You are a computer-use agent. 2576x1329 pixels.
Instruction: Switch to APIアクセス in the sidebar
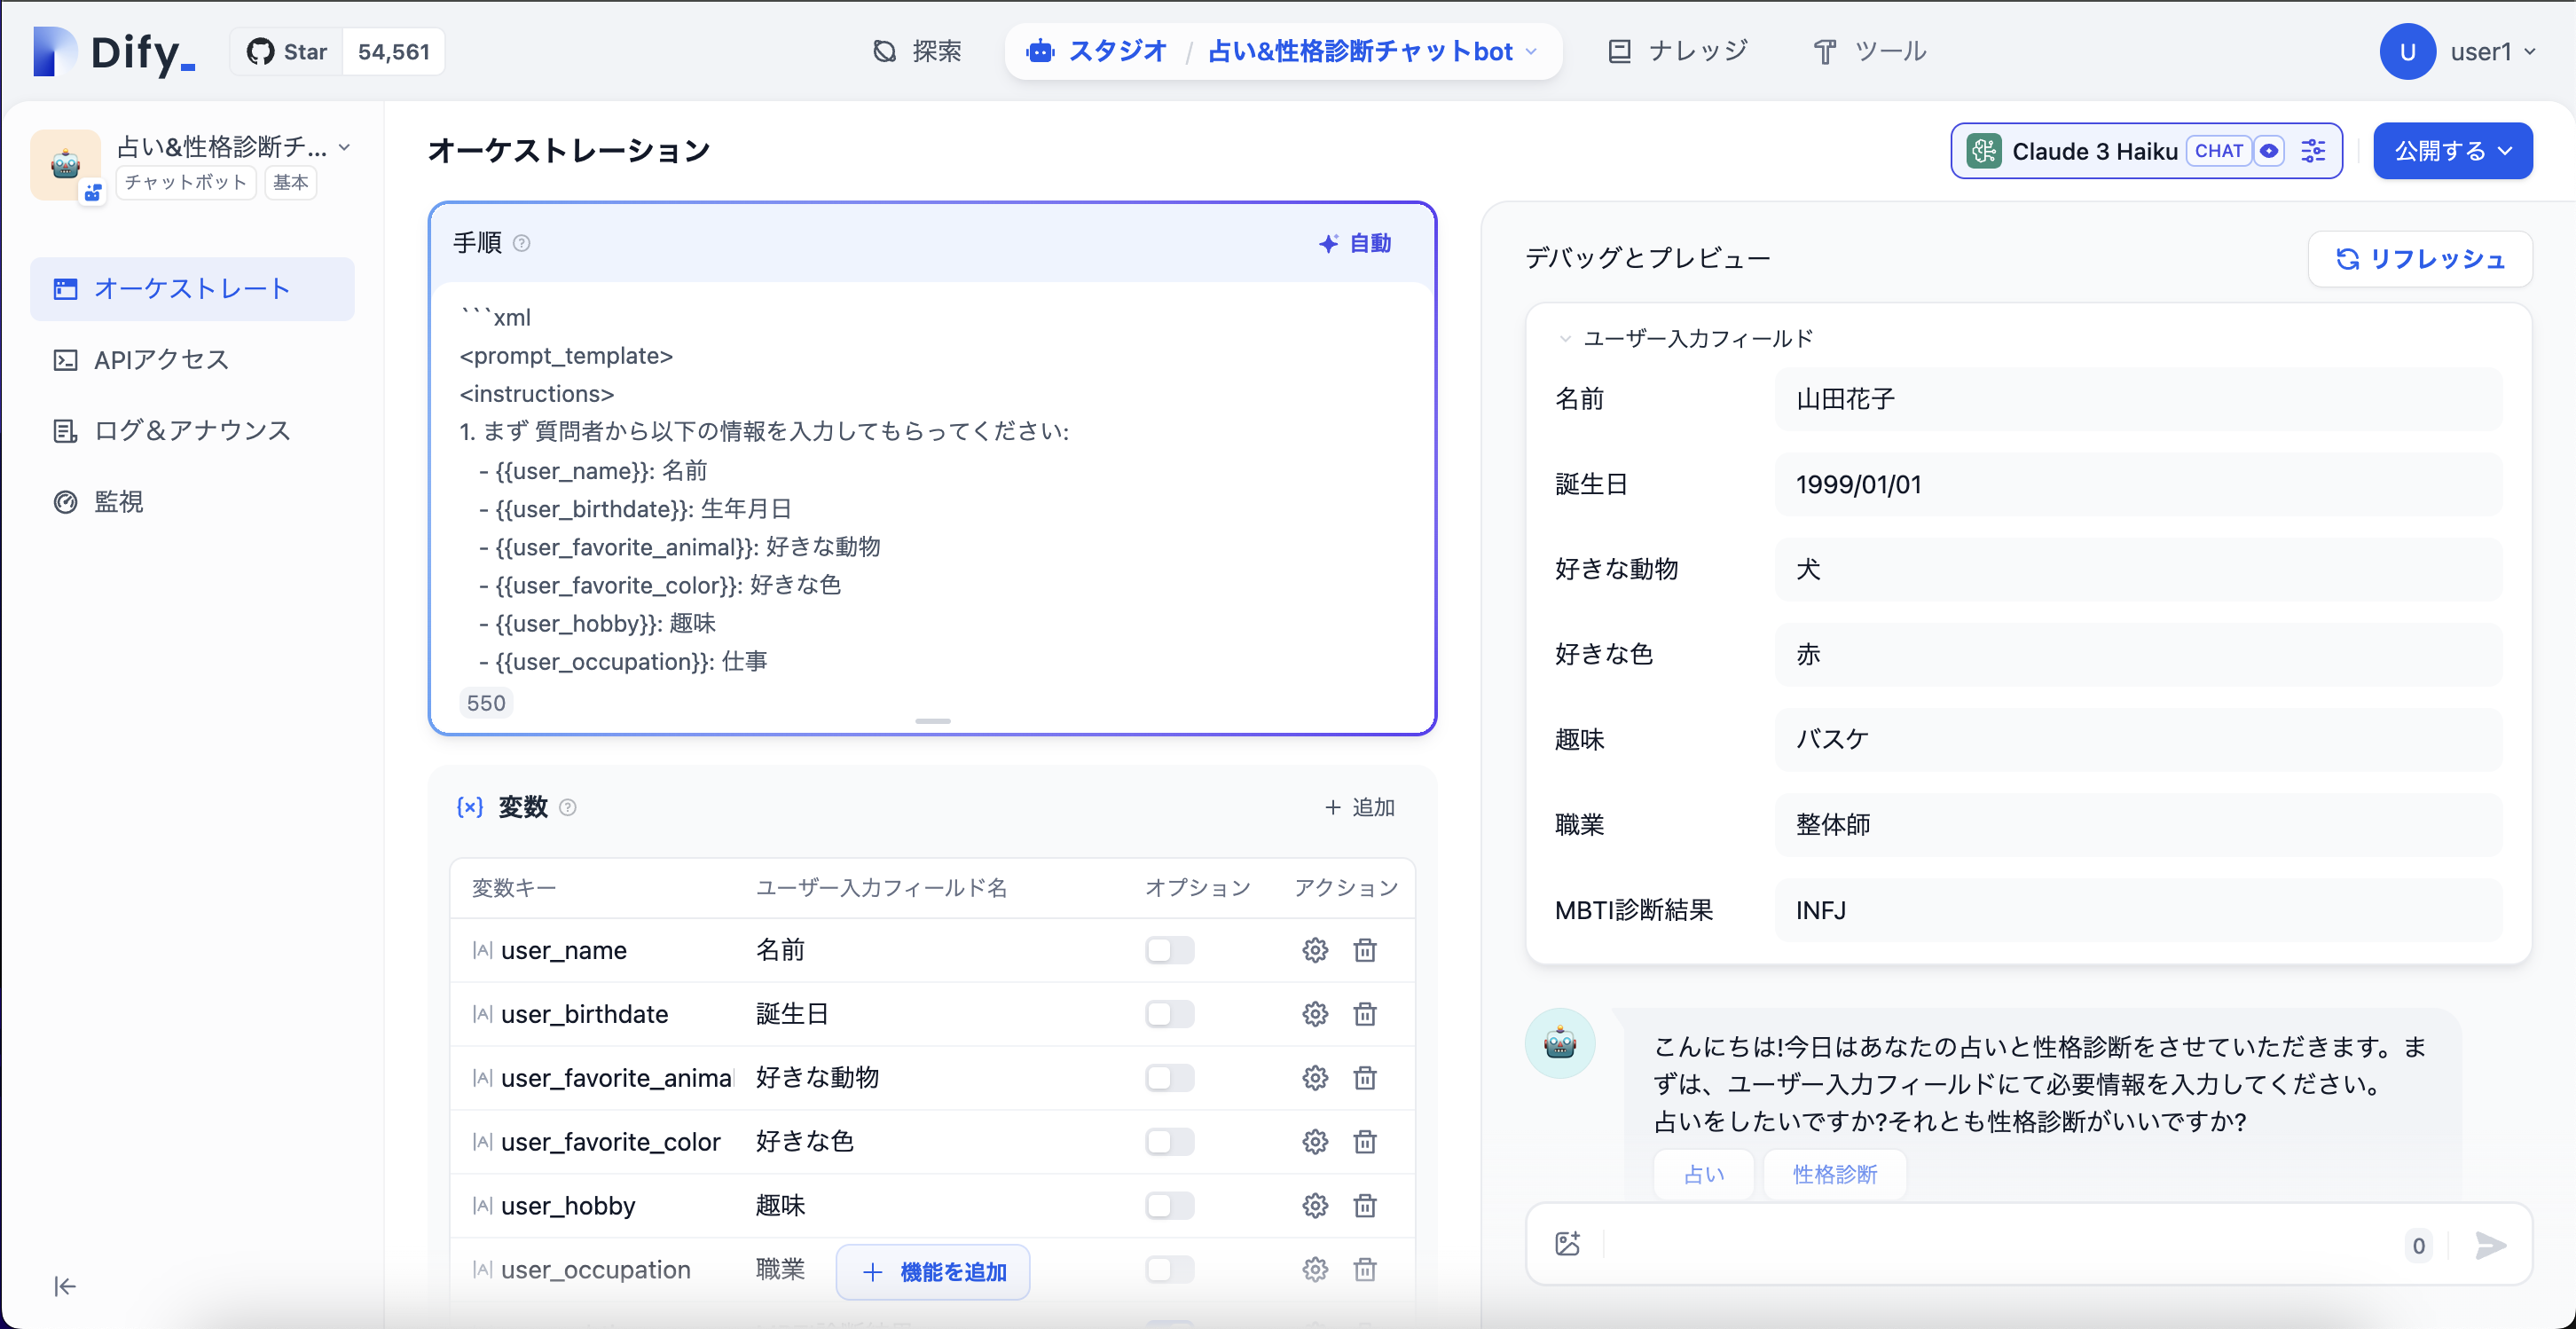point(161,359)
